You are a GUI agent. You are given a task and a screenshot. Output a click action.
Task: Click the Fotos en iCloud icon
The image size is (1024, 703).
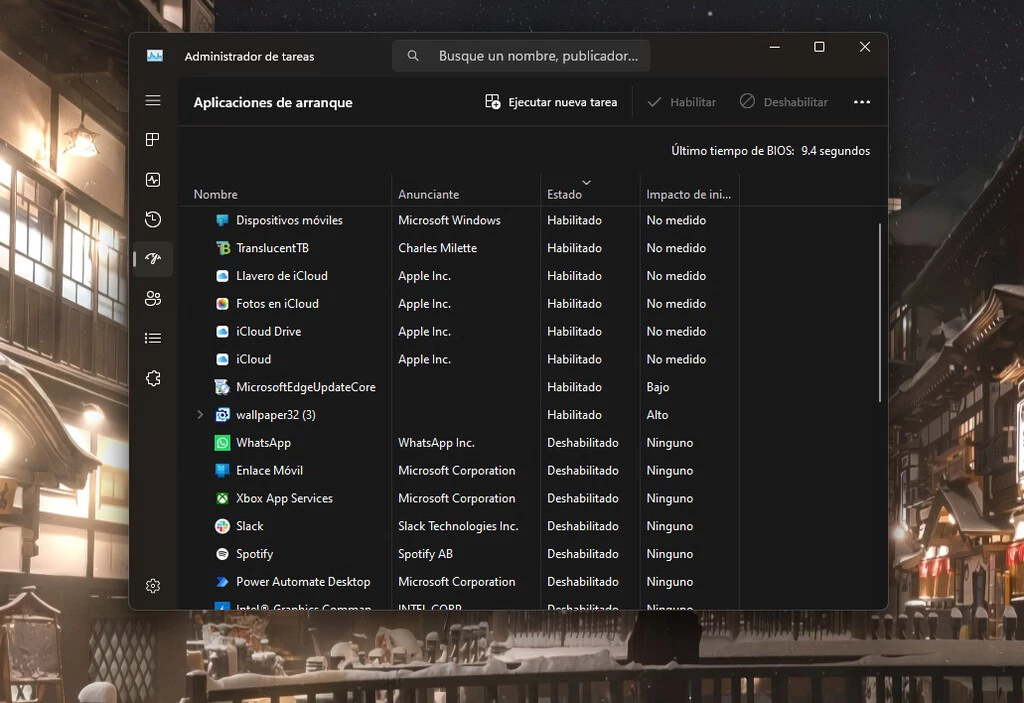pyautogui.click(x=223, y=304)
